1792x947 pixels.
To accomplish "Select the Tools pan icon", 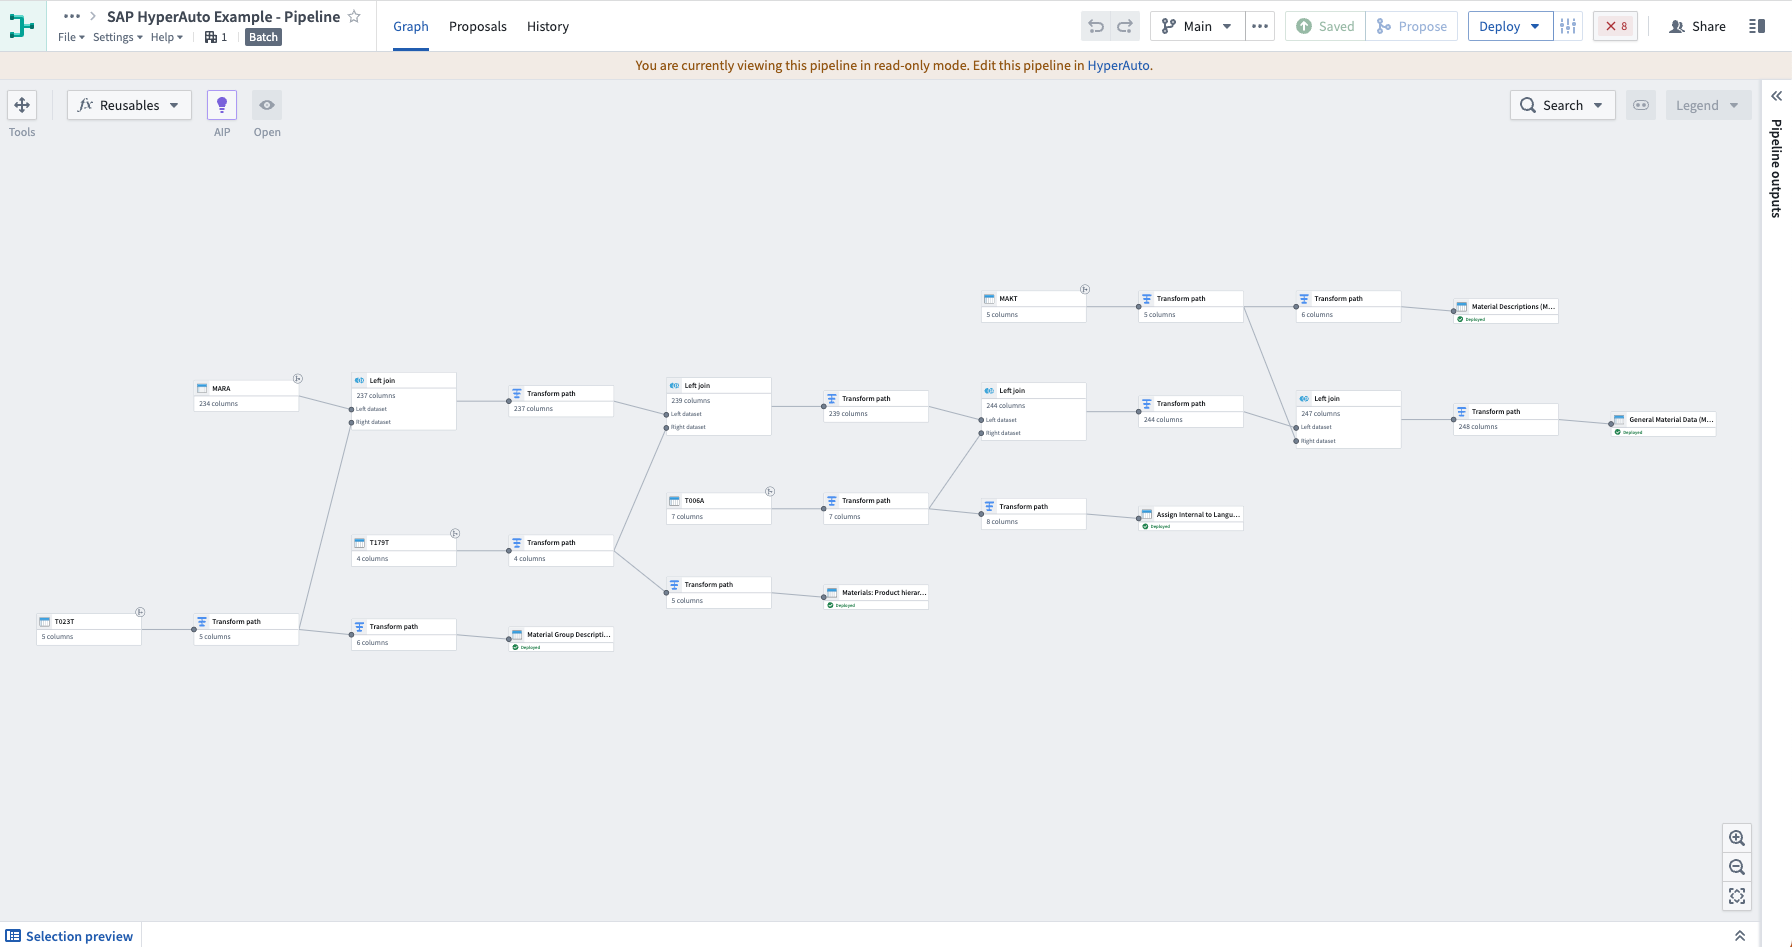I will coord(22,105).
